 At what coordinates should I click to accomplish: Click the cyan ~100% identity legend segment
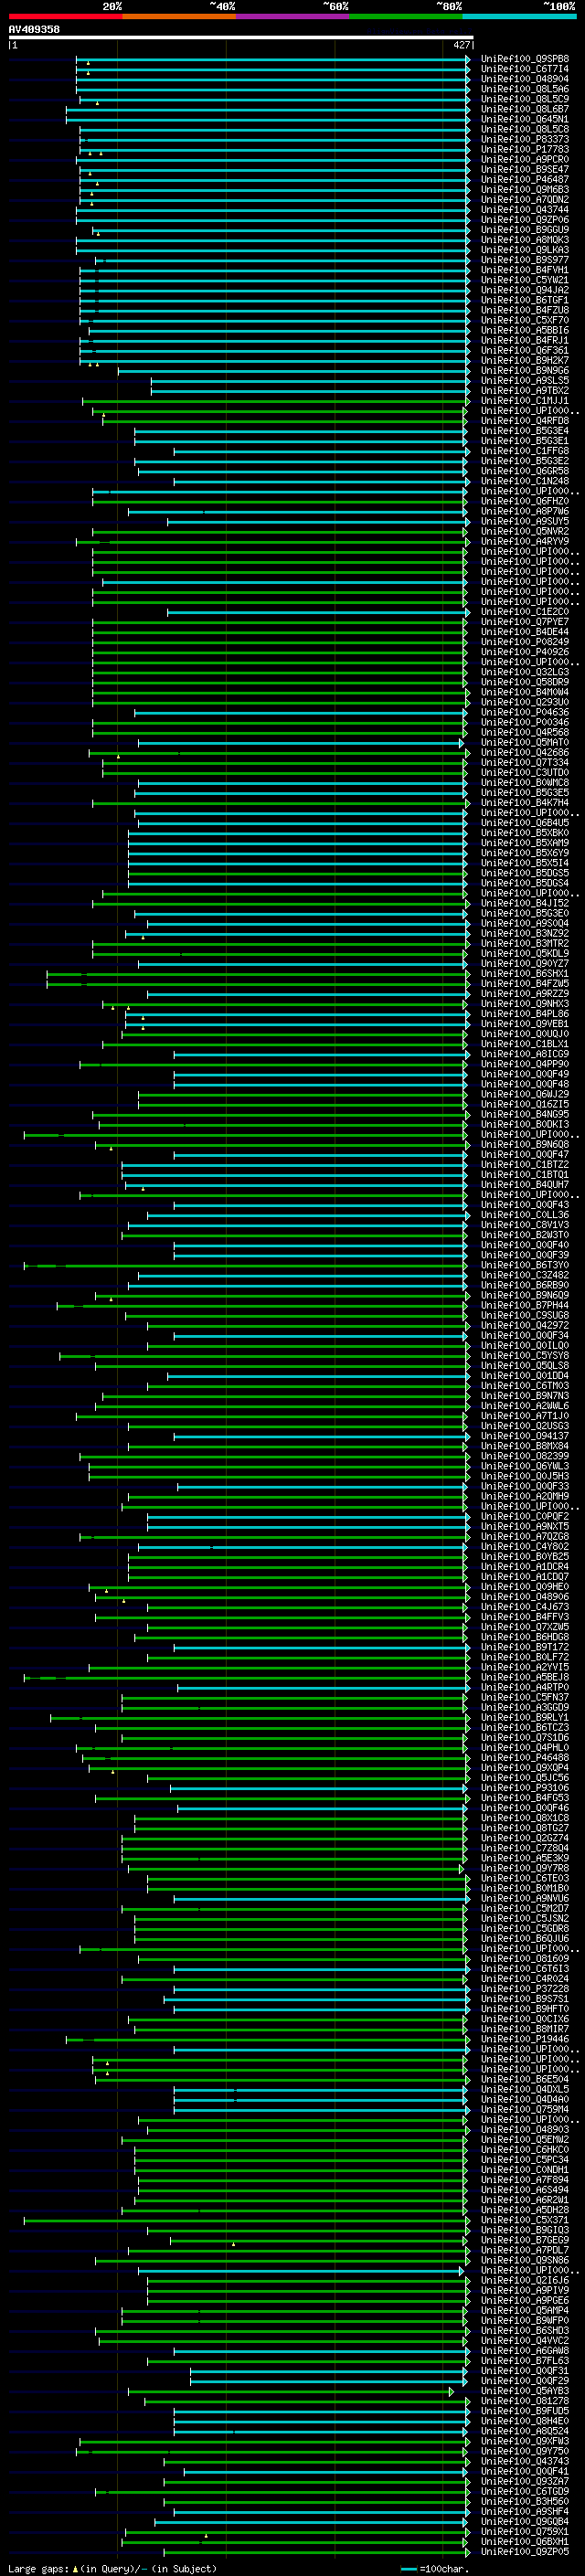click(x=519, y=16)
